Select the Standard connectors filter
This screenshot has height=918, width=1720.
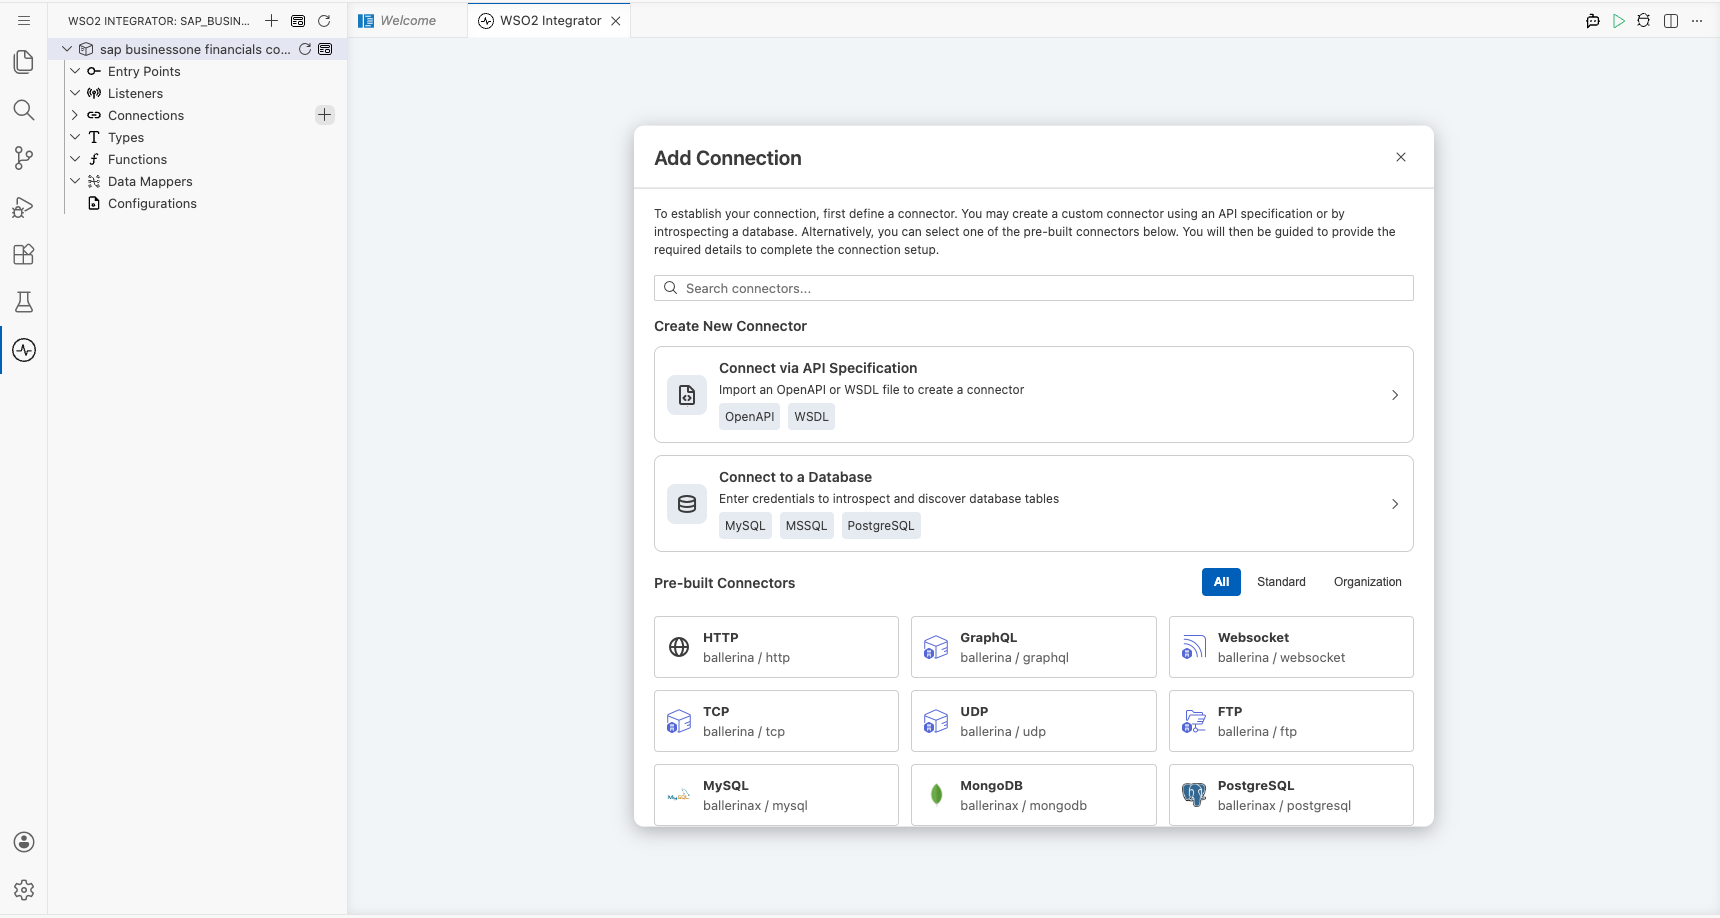click(1281, 582)
